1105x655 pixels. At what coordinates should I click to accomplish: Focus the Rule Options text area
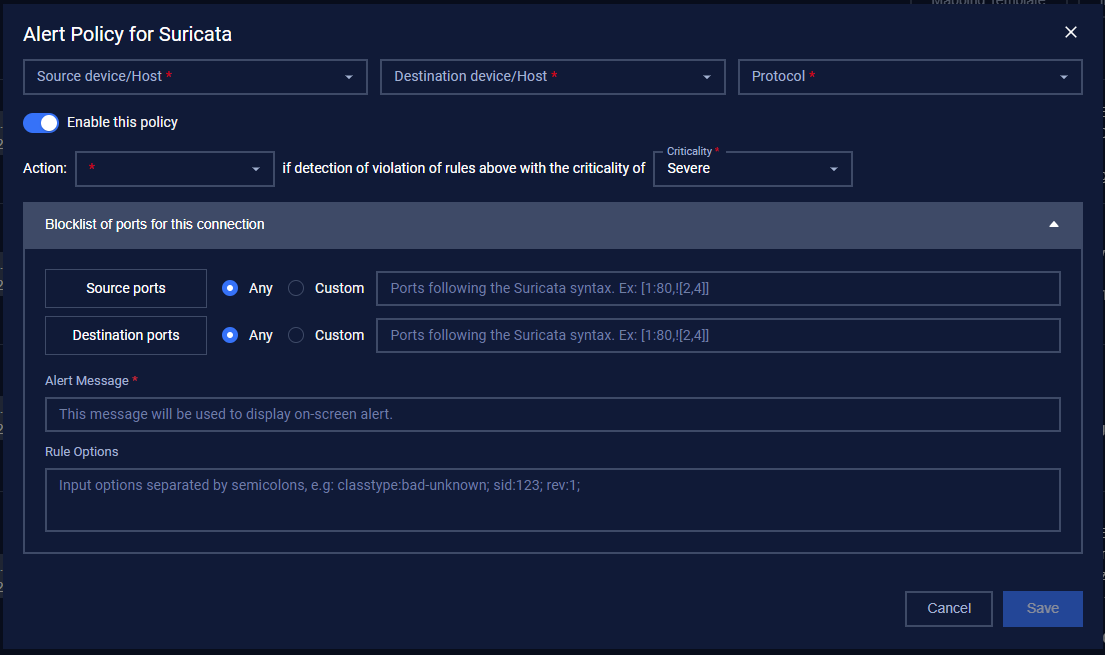tap(552, 500)
